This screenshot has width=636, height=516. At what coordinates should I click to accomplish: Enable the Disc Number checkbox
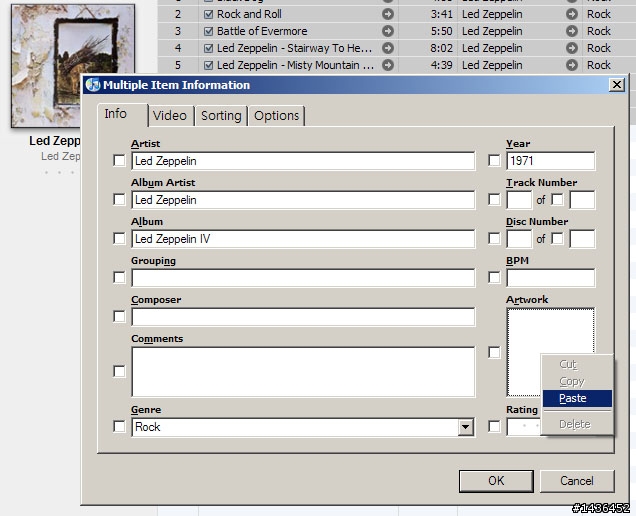click(494, 239)
